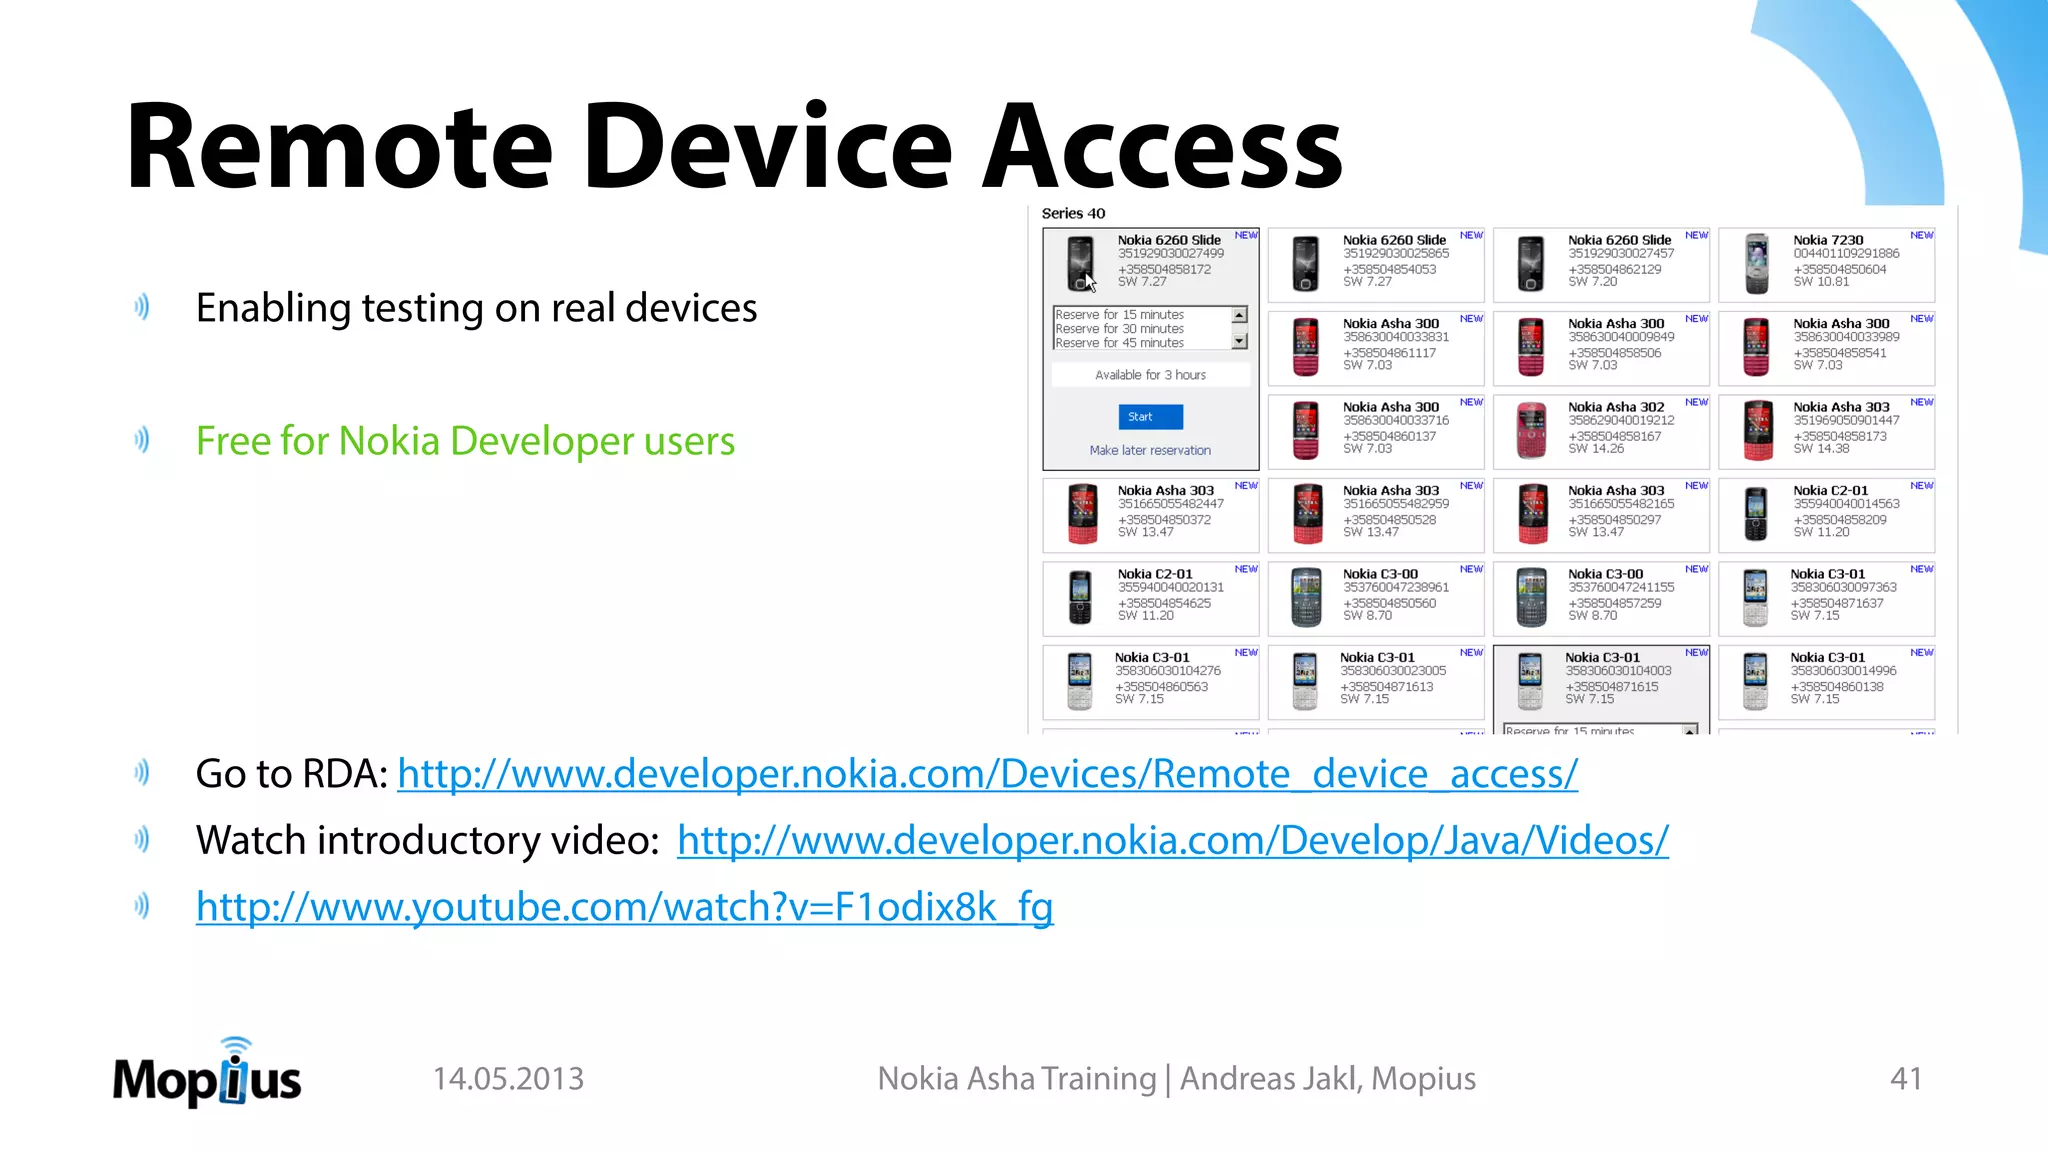
Task: Click the Asha 300 phone image with number +358504861117
Action: (1305, 347)
